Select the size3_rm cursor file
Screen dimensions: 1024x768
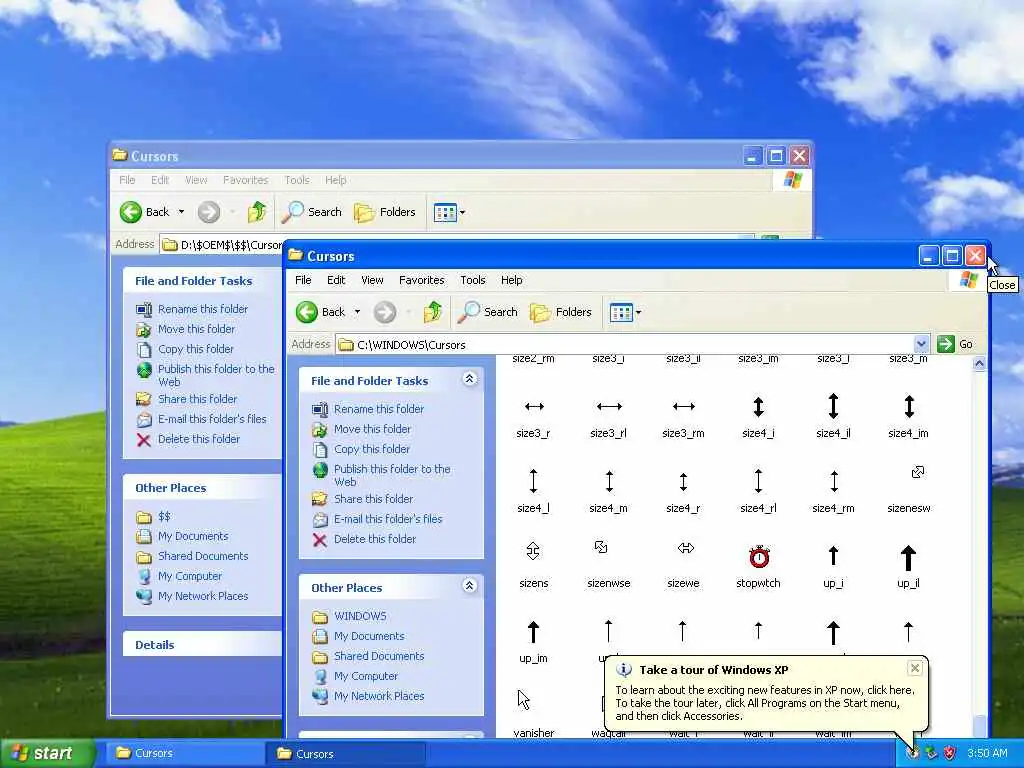point(683,417)
